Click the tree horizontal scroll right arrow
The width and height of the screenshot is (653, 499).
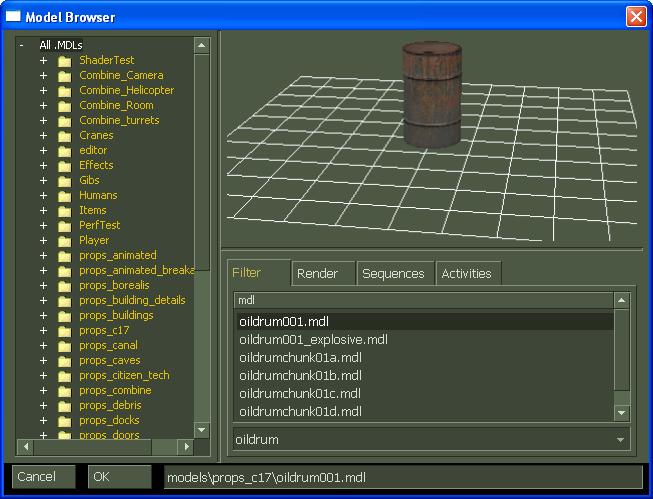click(186, 447)
